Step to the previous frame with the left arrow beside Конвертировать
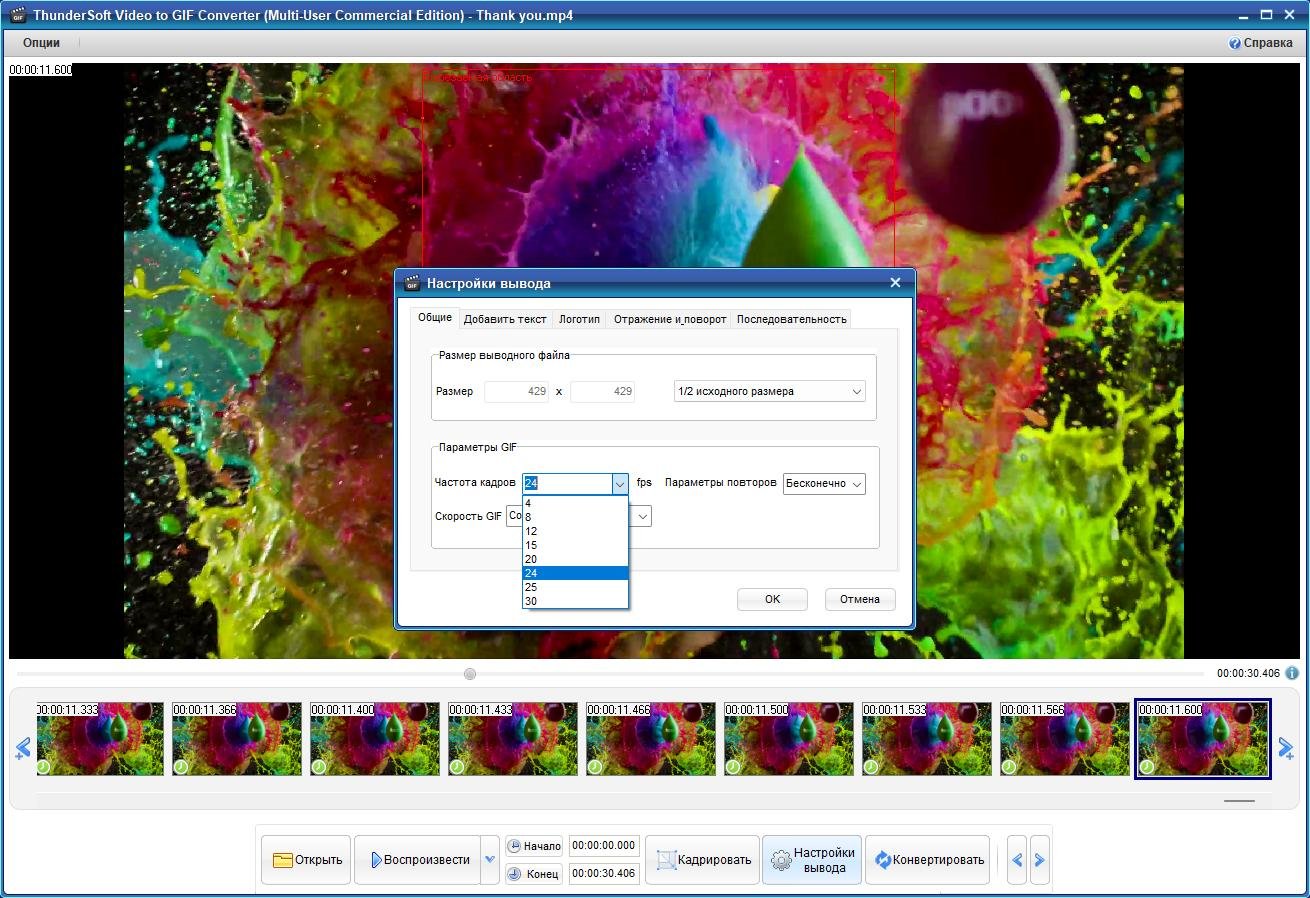This screenshot has width=1310, height=898. coord(1017,860)
